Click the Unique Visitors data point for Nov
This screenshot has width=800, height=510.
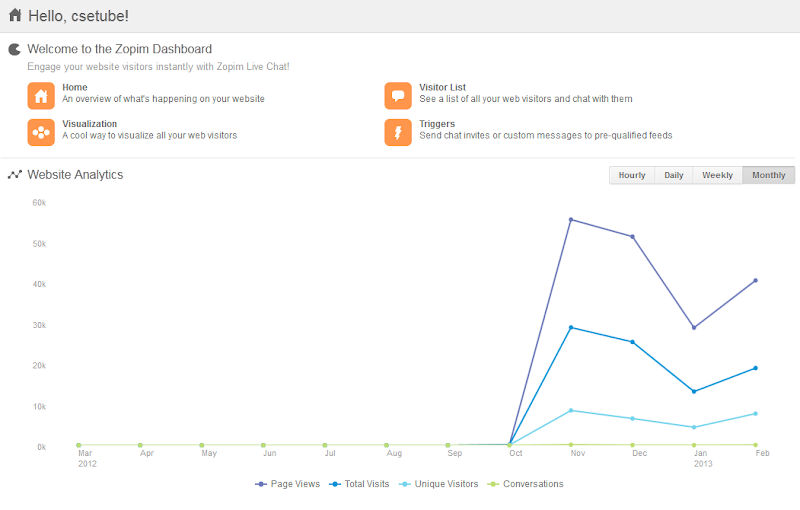point(571,411)
